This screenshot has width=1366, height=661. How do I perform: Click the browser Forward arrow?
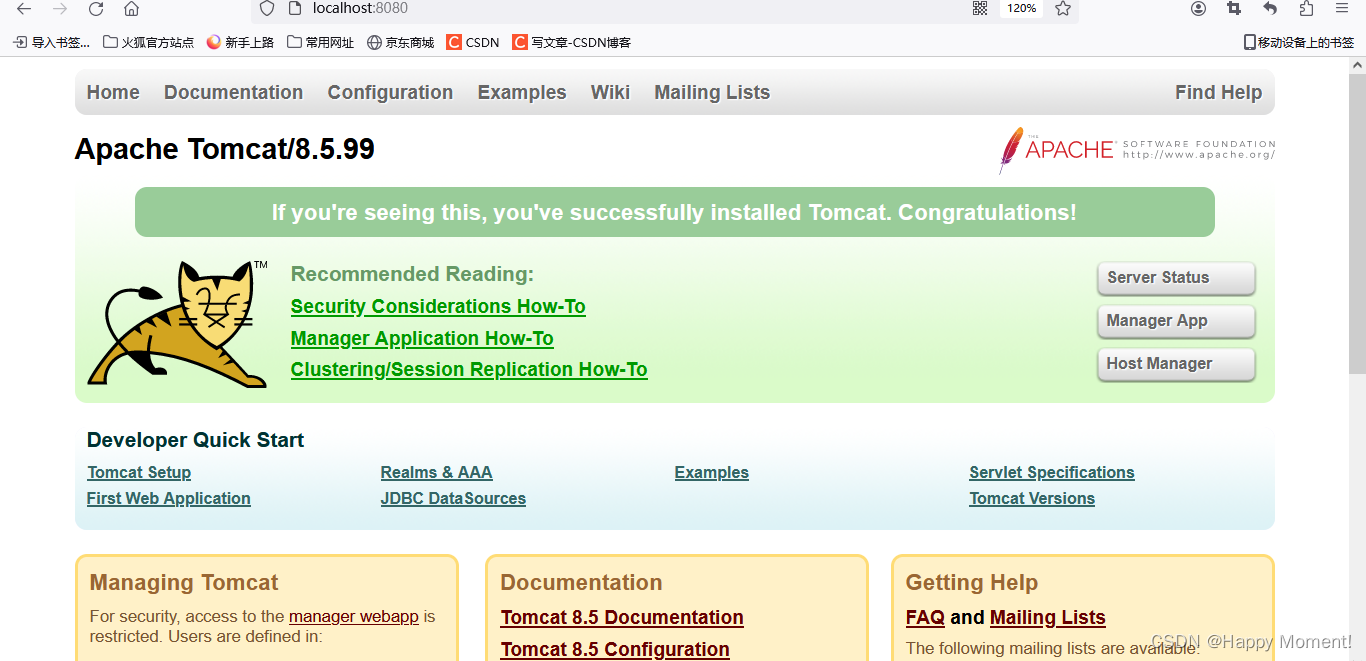pos(60,9)
